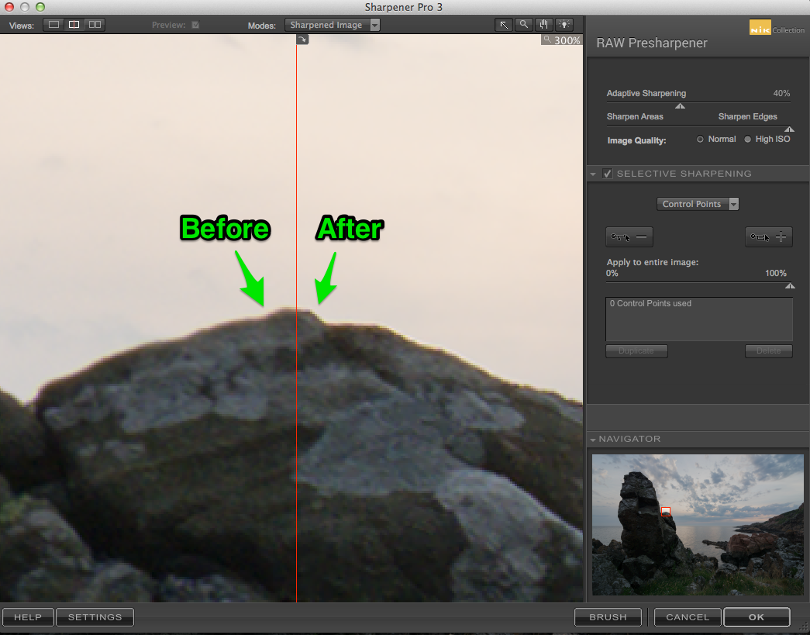Click the 300% zoom indicator
Screen dimensions: 810x635
tap(562, 40)
